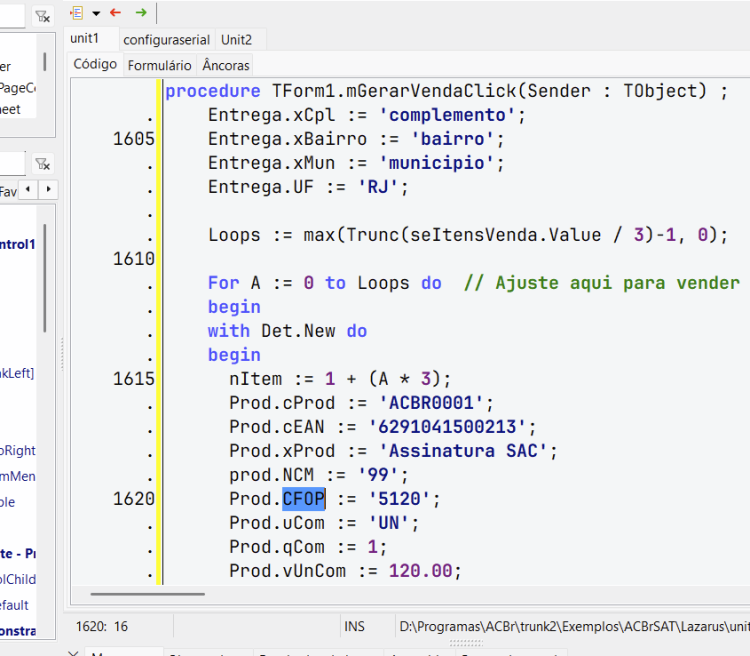The height and width of the screenshot is (656, 750).
Task: Open the jump history dropdown arrow
Action: (x=96, y=13)
